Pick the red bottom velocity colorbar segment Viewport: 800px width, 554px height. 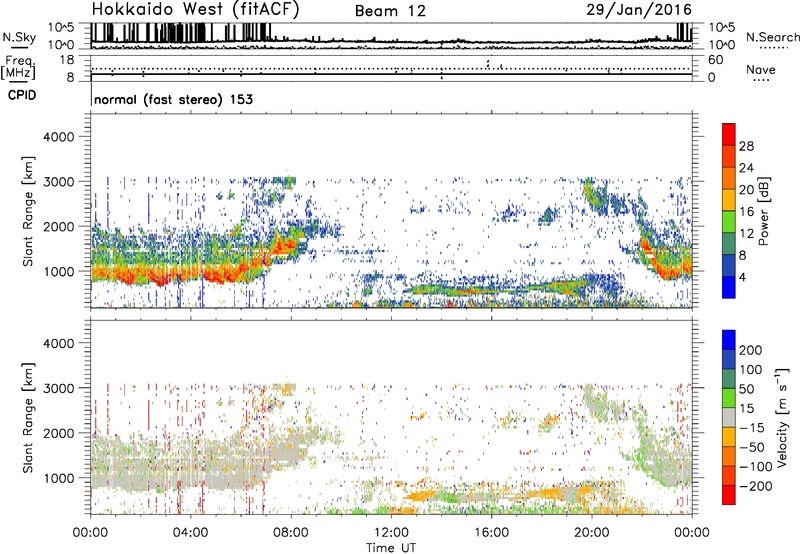(729, 495)
